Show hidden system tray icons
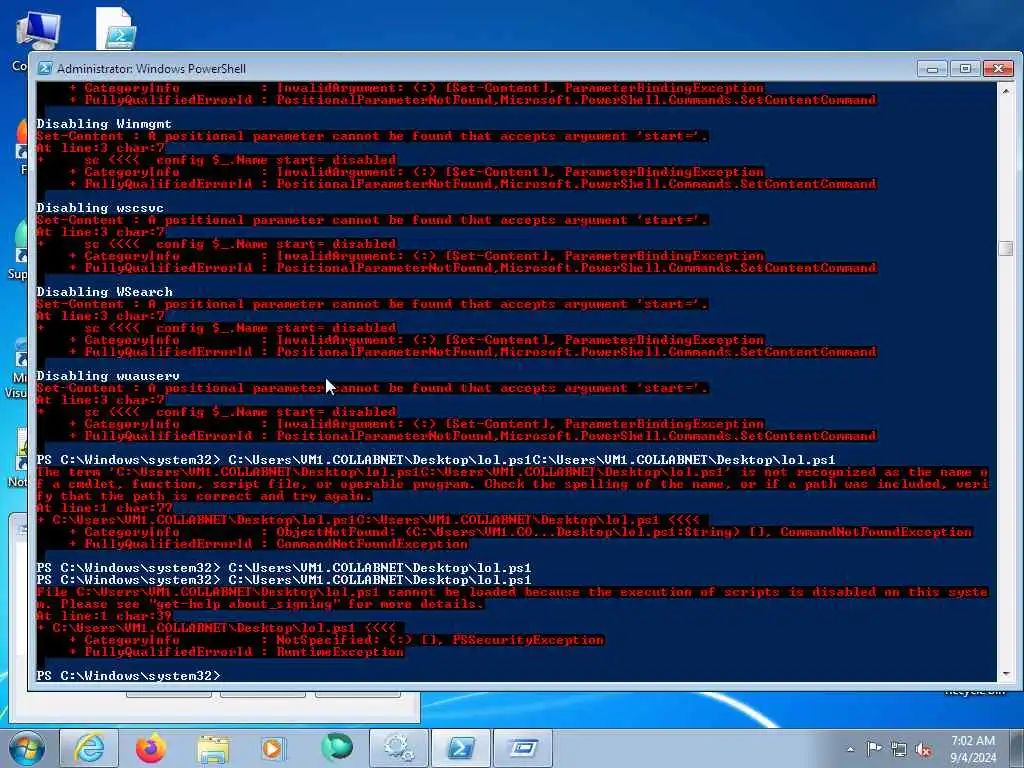The image size is (1024, 768). (851, 749)
